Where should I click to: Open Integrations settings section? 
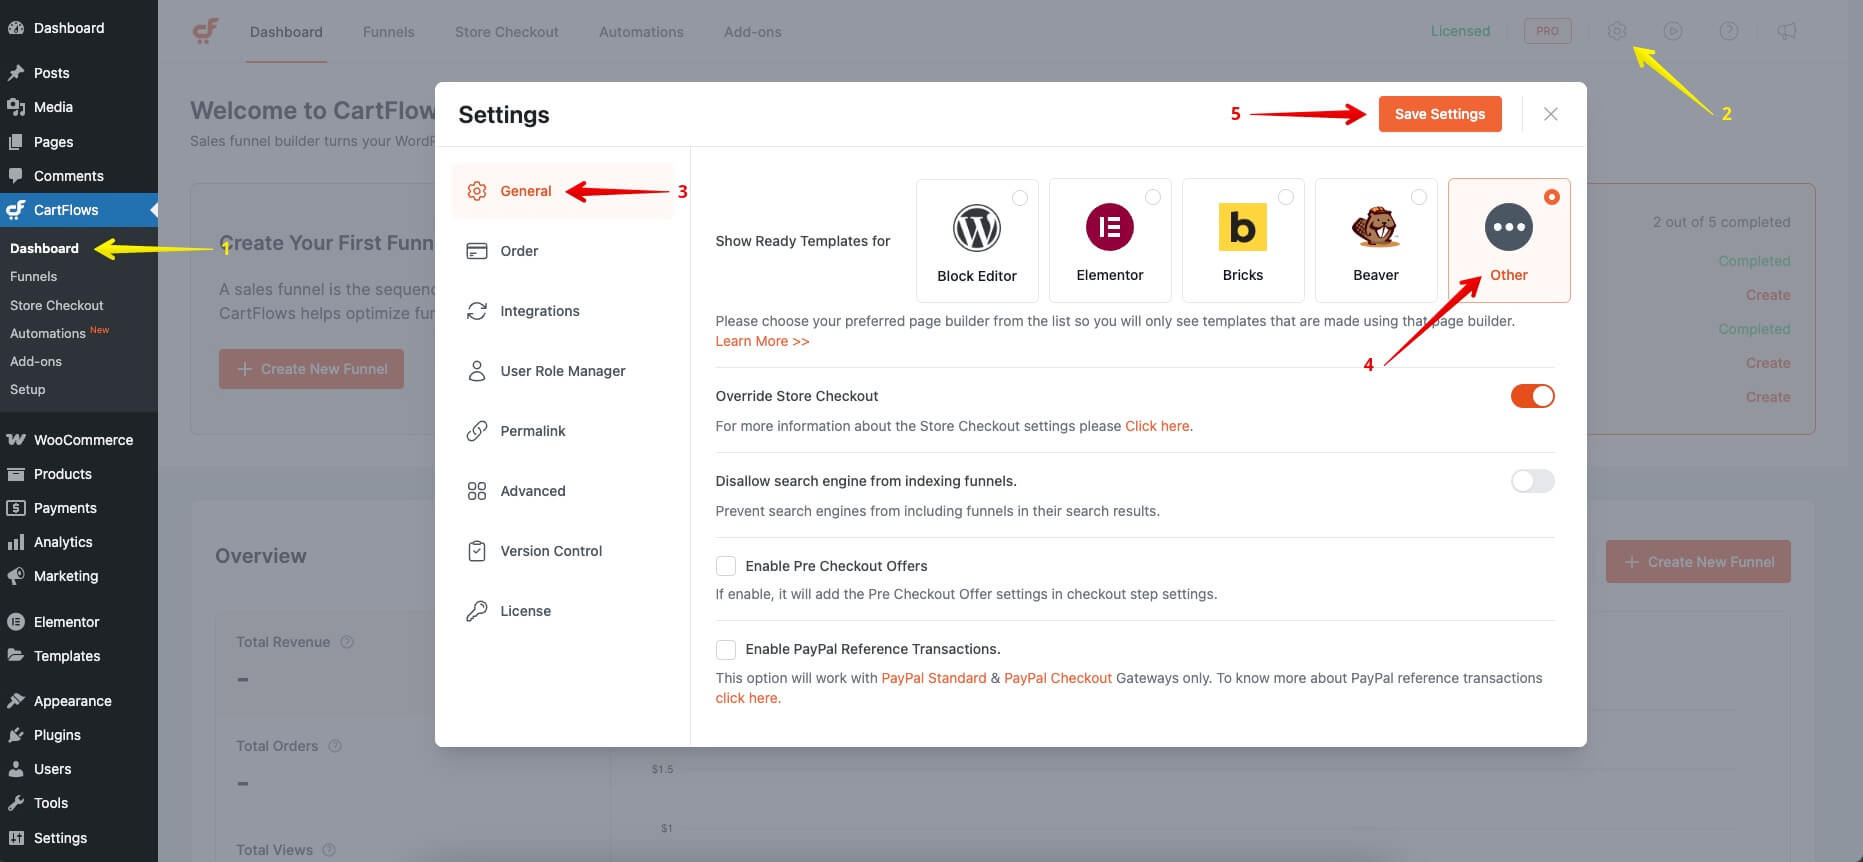(563, 311)
